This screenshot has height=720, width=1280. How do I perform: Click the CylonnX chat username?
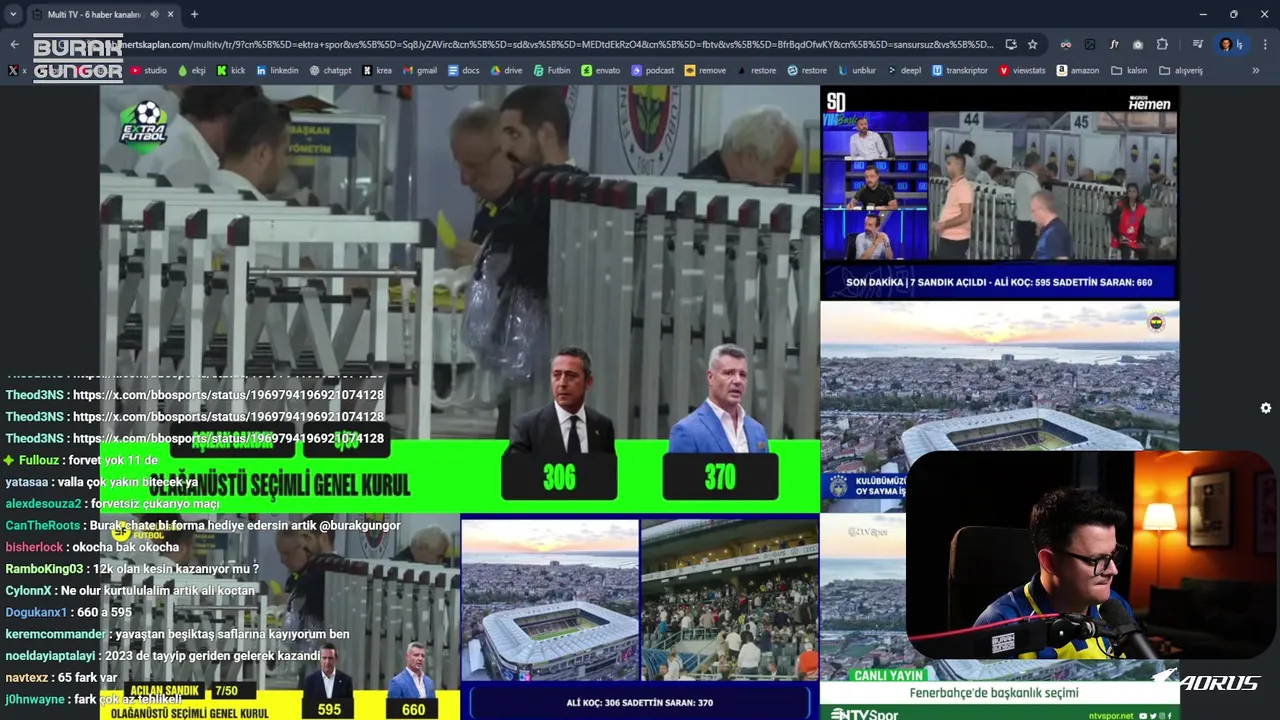[28, 590]
